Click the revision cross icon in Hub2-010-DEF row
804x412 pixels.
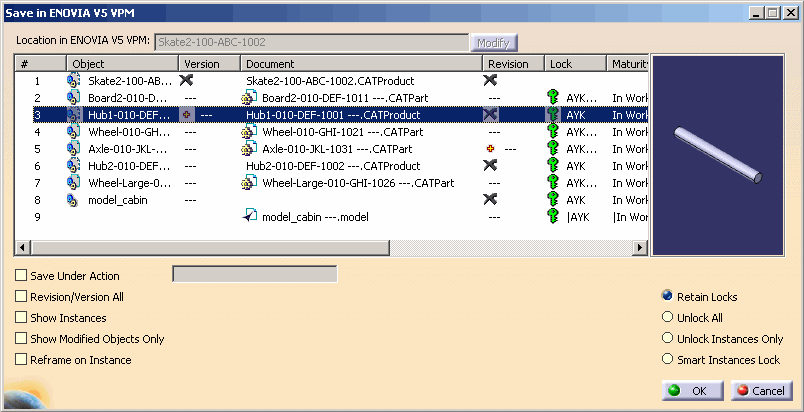pos(490,166)
